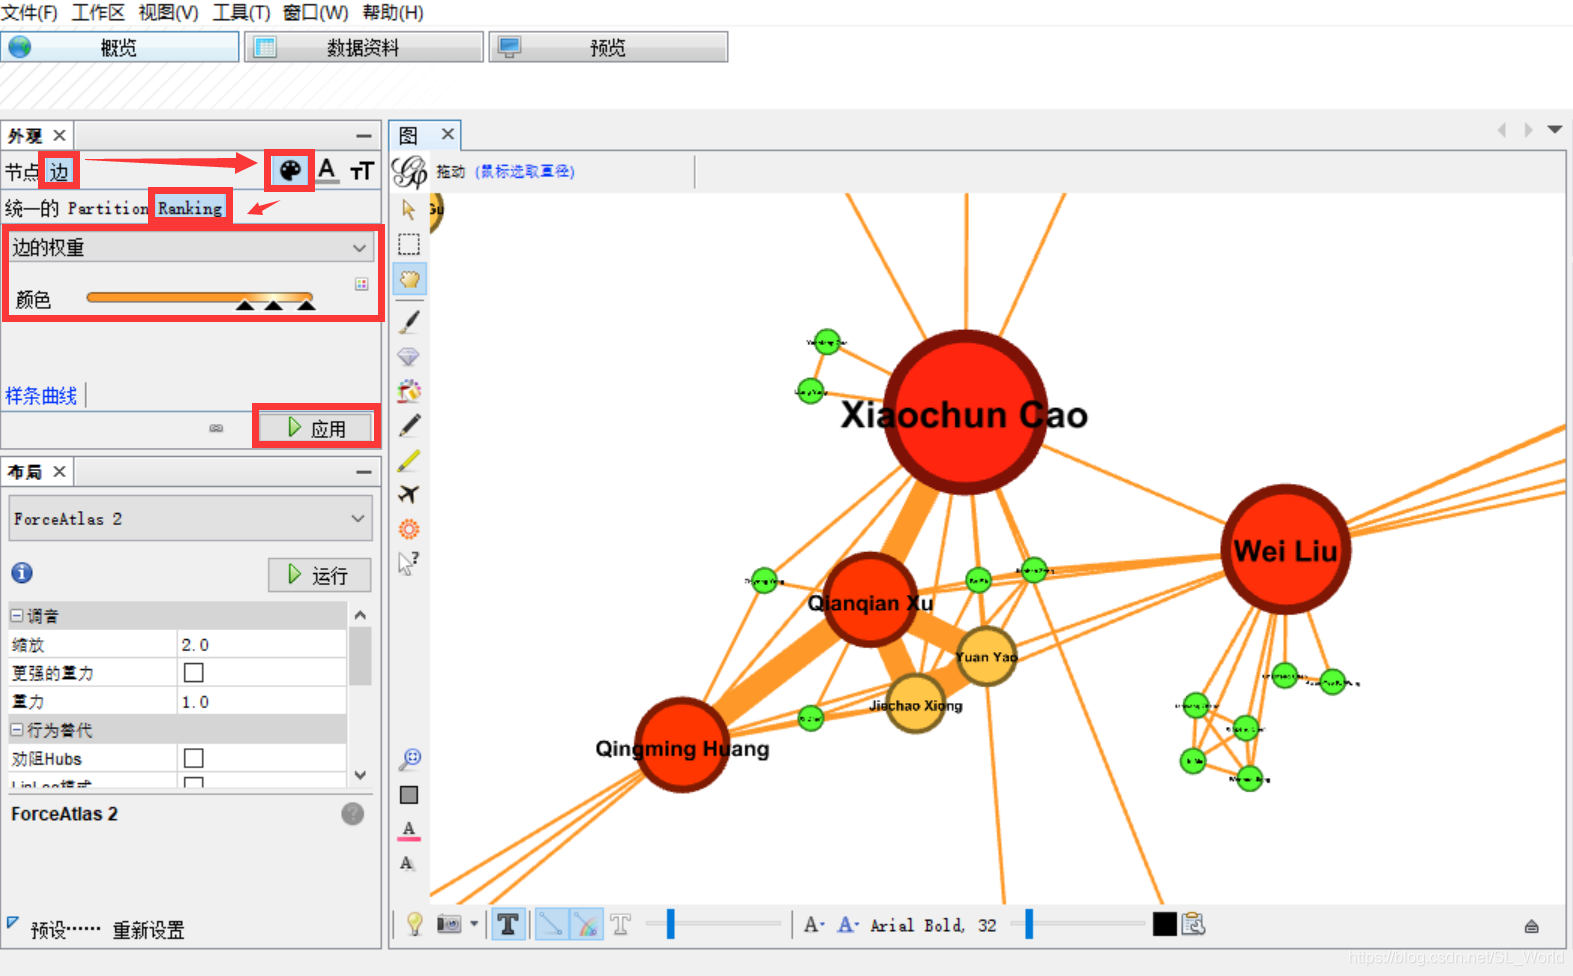
Task: Expand the bottom settings panel arrow
Action: pyautogui.click(x=1531, y=926)
